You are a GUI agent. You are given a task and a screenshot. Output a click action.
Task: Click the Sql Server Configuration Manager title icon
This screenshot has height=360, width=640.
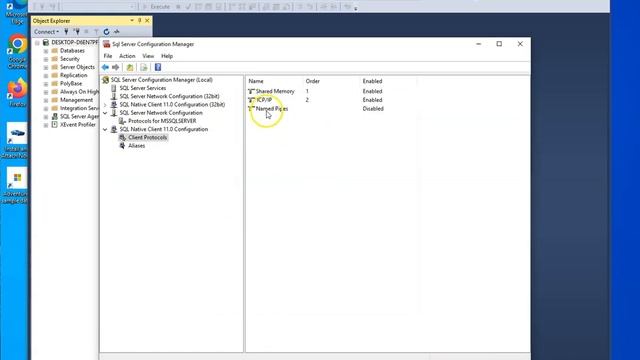point(107,44)
